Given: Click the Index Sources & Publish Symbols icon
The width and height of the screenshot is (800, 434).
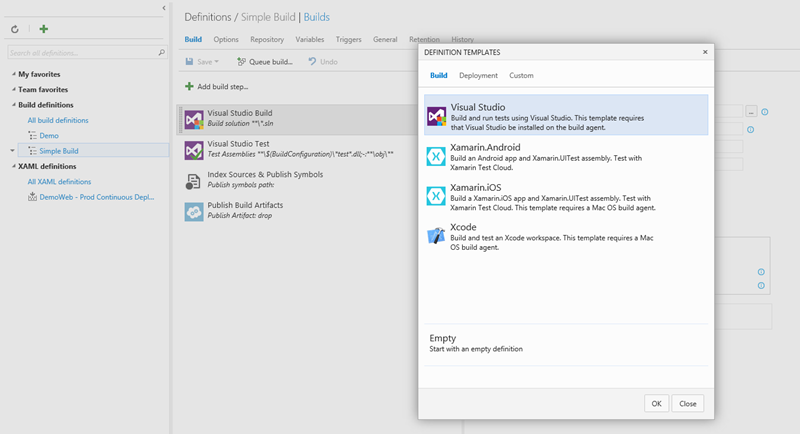Looking at the screenshot, I should tap(194, 180).
